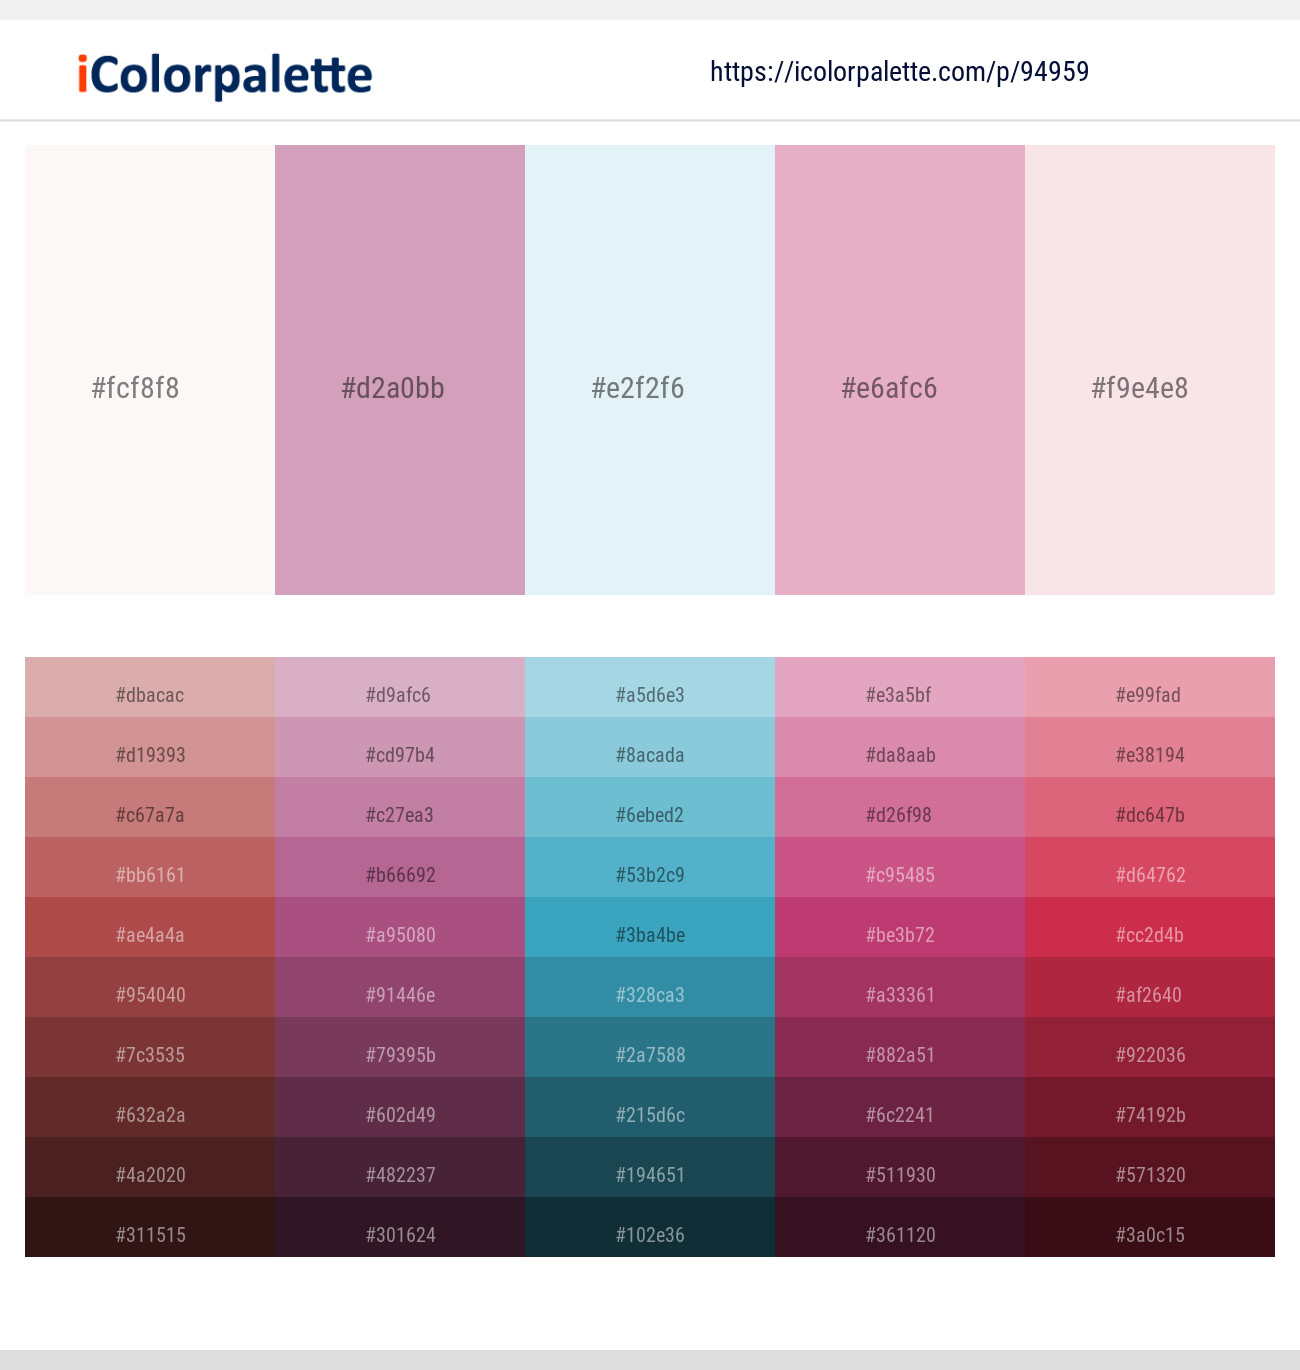This screenshot has height=1370, width=1300.
Task: Open the palette URL link
Action: pyautogui.click(x=899, y=72)
